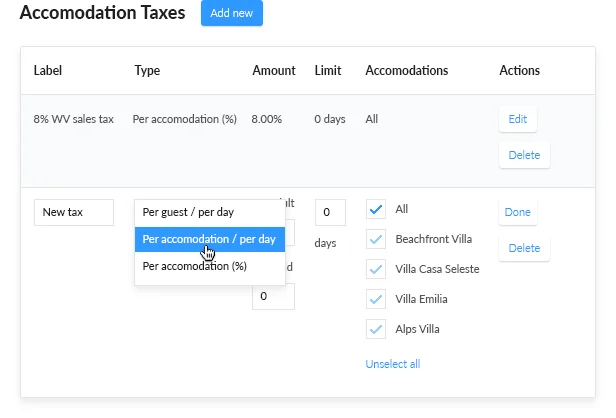Click the Accomodations column header
Image resolution: width=616 pixels, height=418 pixels.
tap(407, 71)
